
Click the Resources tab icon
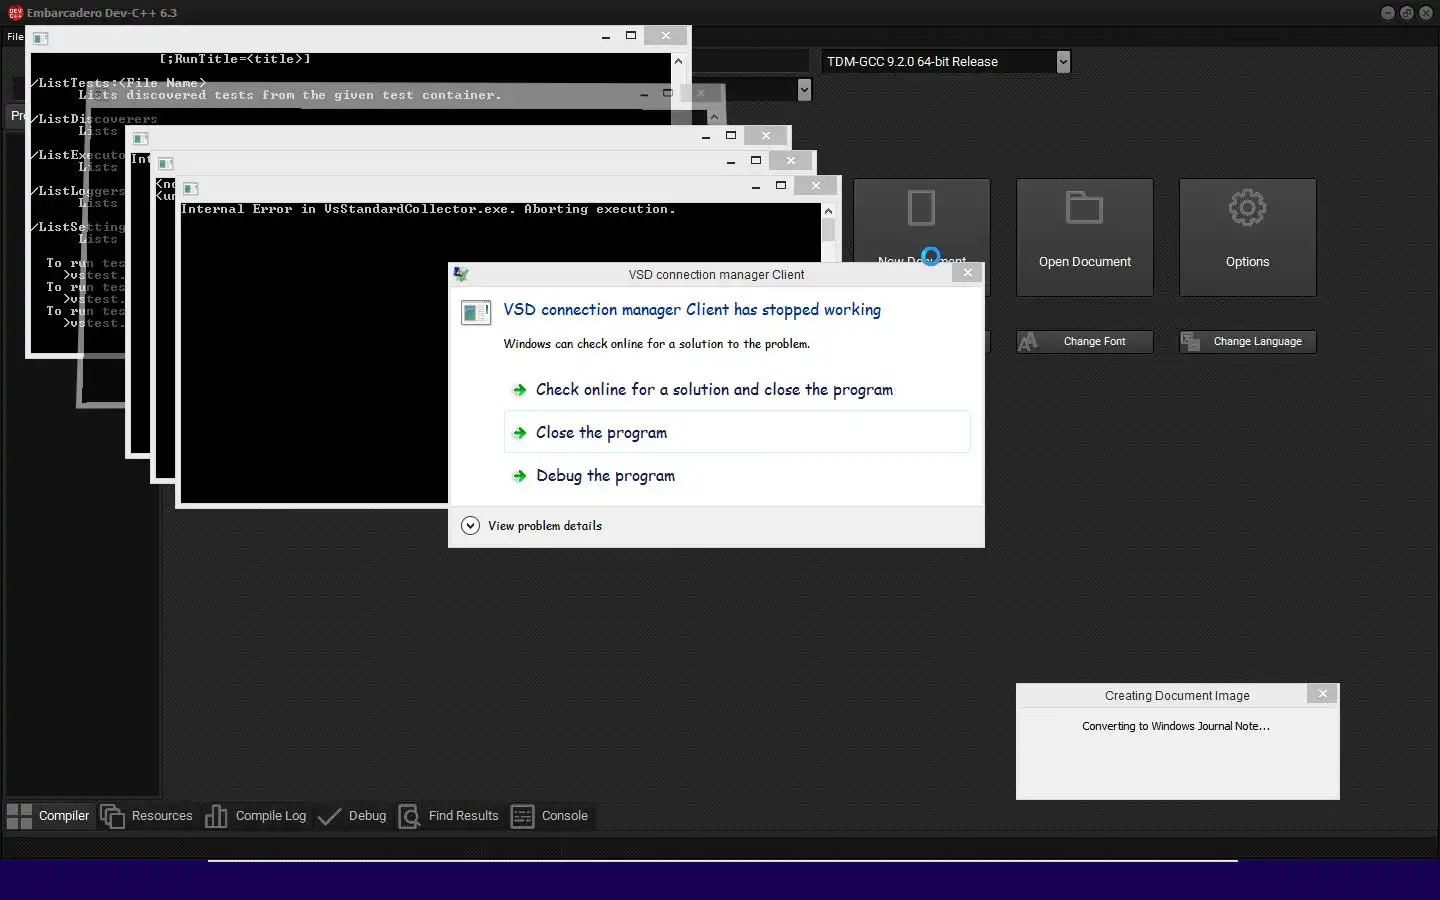click(112, 816)
